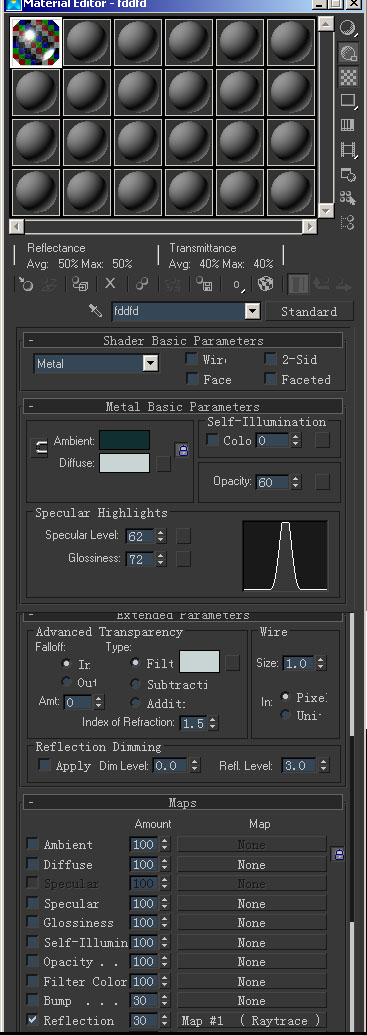Toggle the checkered Background for samples
This screenshot has height=1035, width=367.
(348, 77)
